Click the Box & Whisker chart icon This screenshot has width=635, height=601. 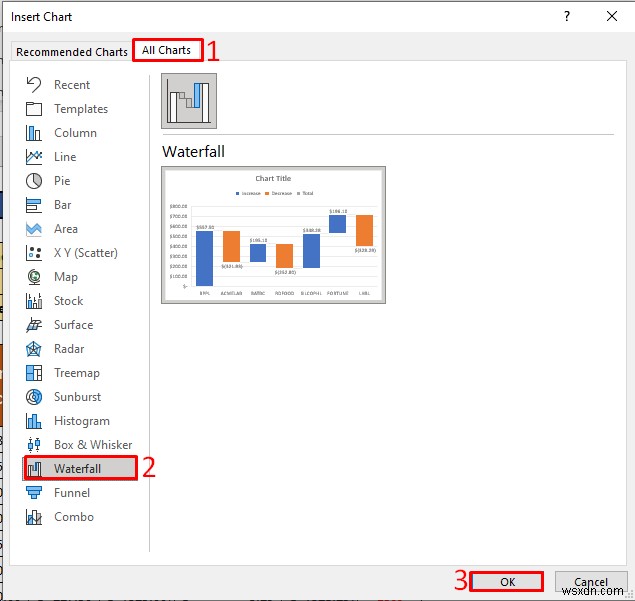click(34, 445)
